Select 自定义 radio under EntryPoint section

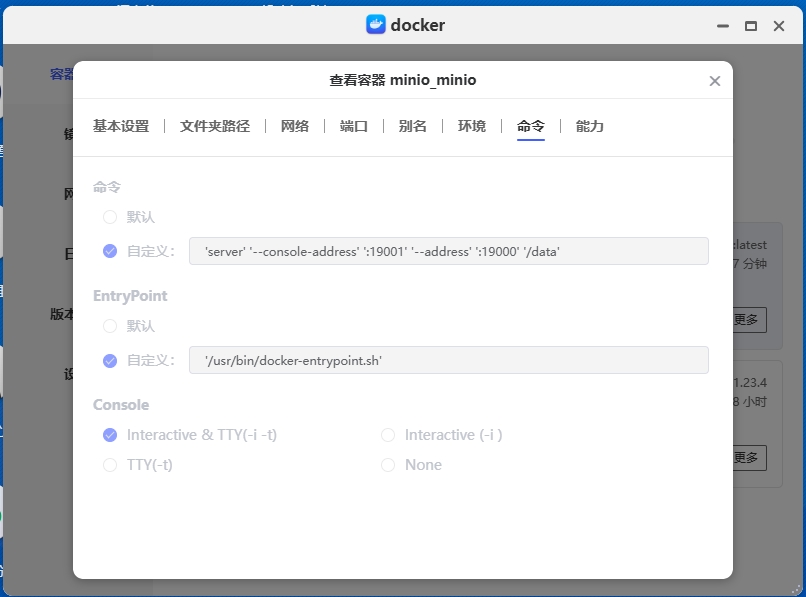click(x=110, y=360)
